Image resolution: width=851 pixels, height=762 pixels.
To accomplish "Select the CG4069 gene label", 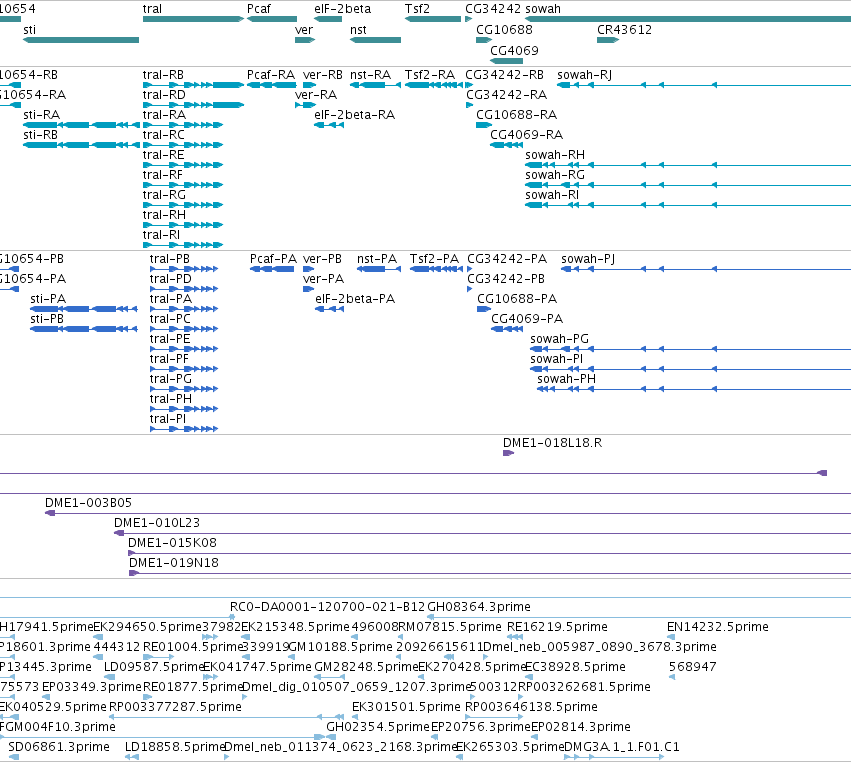I will click(x=514, y=50).
